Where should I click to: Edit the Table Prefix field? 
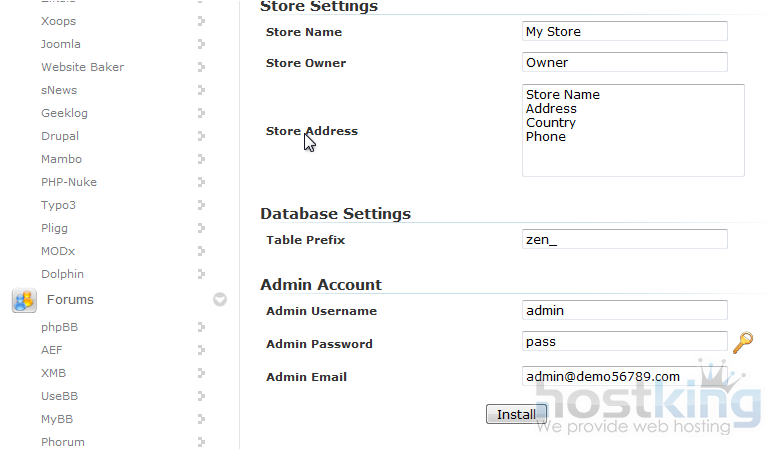[x=624, y=240]
